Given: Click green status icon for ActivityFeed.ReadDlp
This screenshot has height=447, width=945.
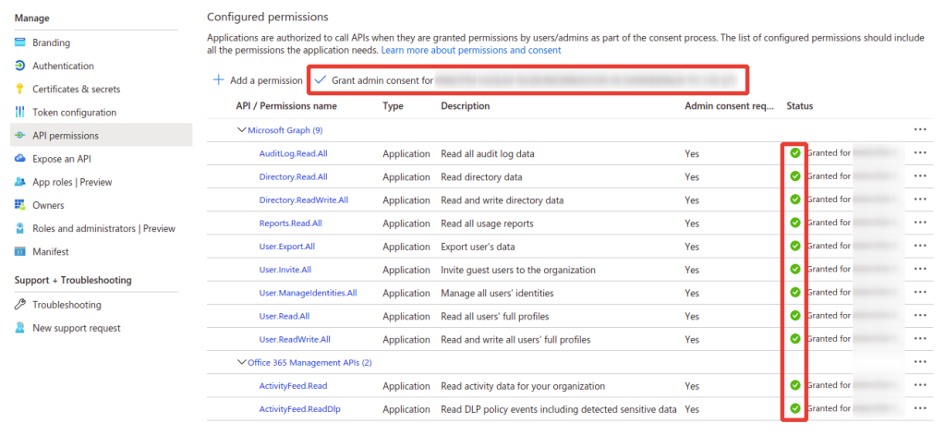Looking at the screenshot, I should pos(795,408).
